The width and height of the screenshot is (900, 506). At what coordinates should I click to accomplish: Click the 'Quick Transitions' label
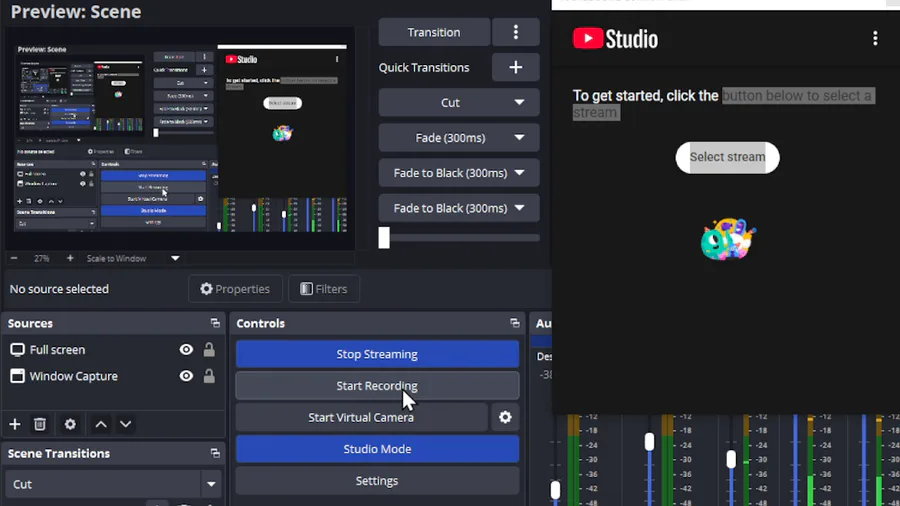(x=424, y=67)
